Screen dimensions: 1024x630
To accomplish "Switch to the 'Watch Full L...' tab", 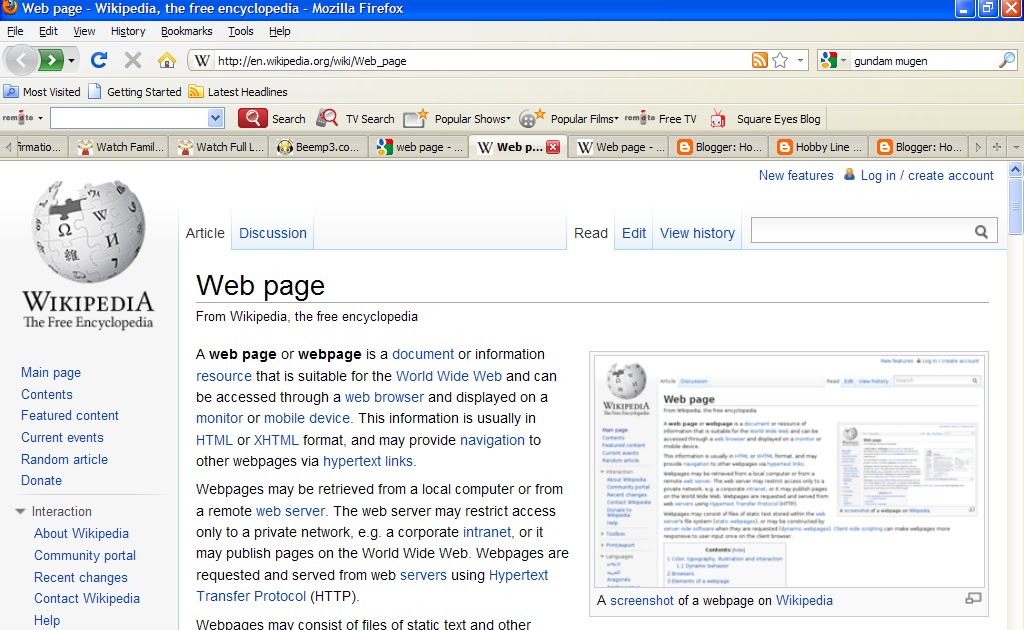I will click(221, 147).
